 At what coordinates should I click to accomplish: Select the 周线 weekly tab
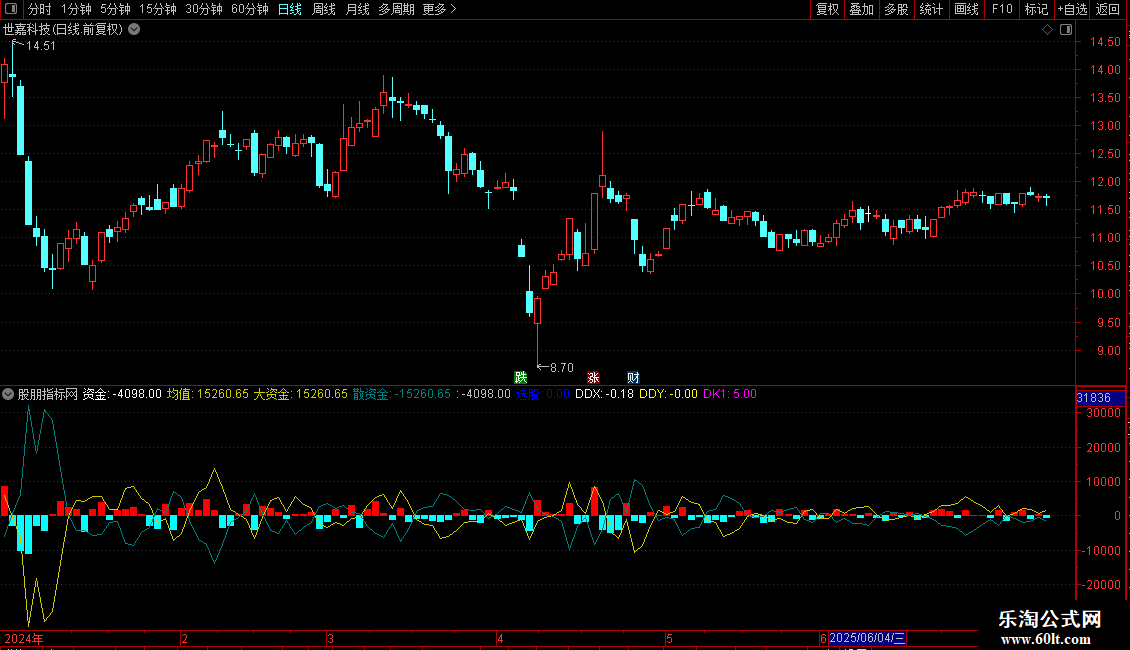[x=324, y=9]
